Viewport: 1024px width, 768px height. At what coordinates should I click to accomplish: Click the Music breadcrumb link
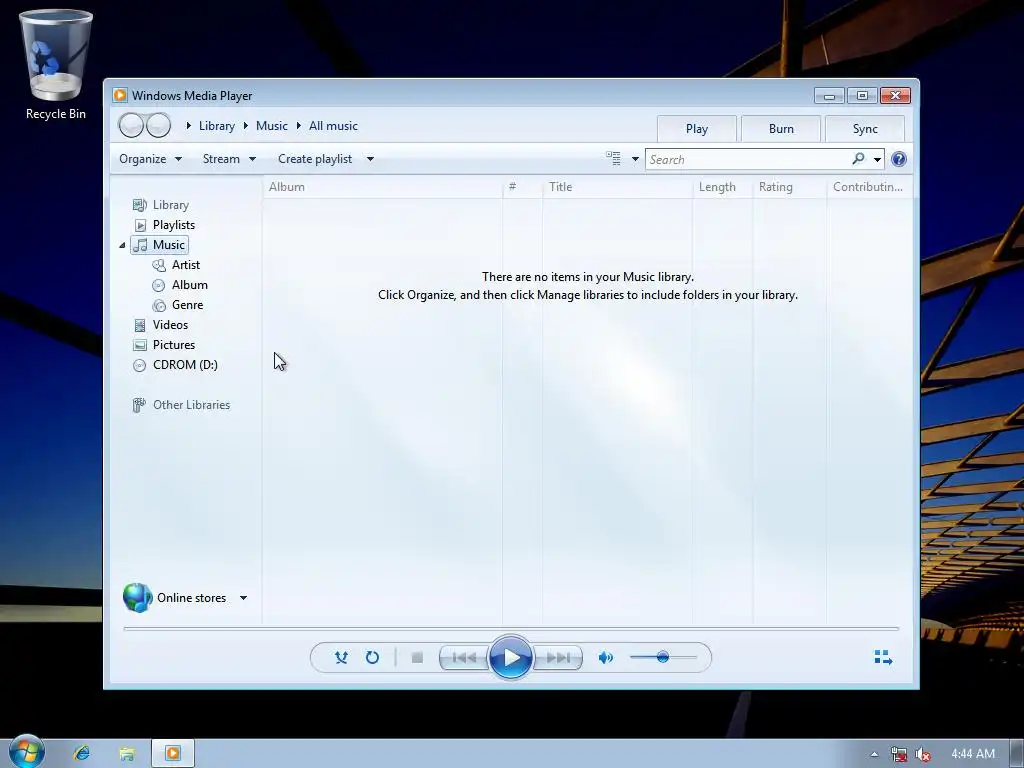pyautogui.click(x=272, y=126)
